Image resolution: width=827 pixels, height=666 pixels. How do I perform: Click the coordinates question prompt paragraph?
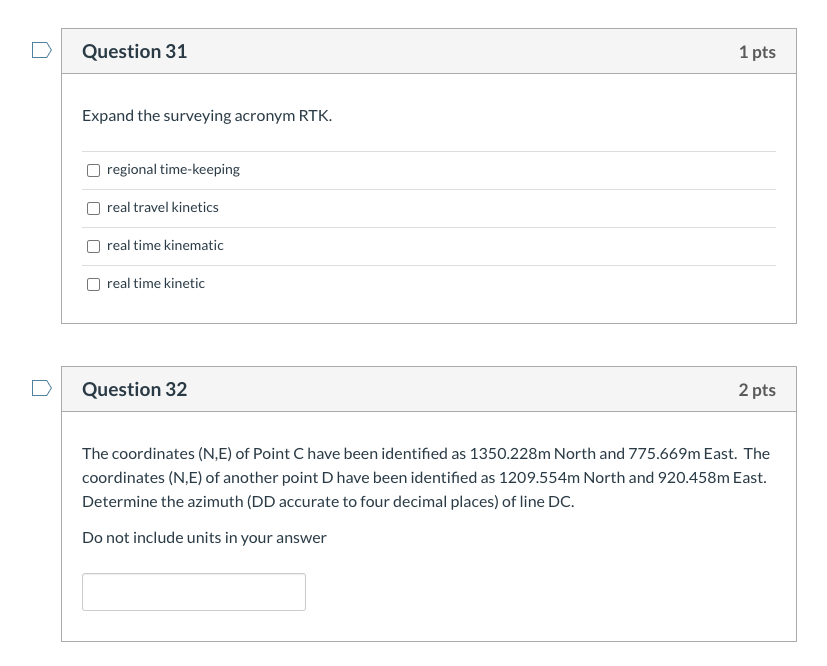(424, 476)
